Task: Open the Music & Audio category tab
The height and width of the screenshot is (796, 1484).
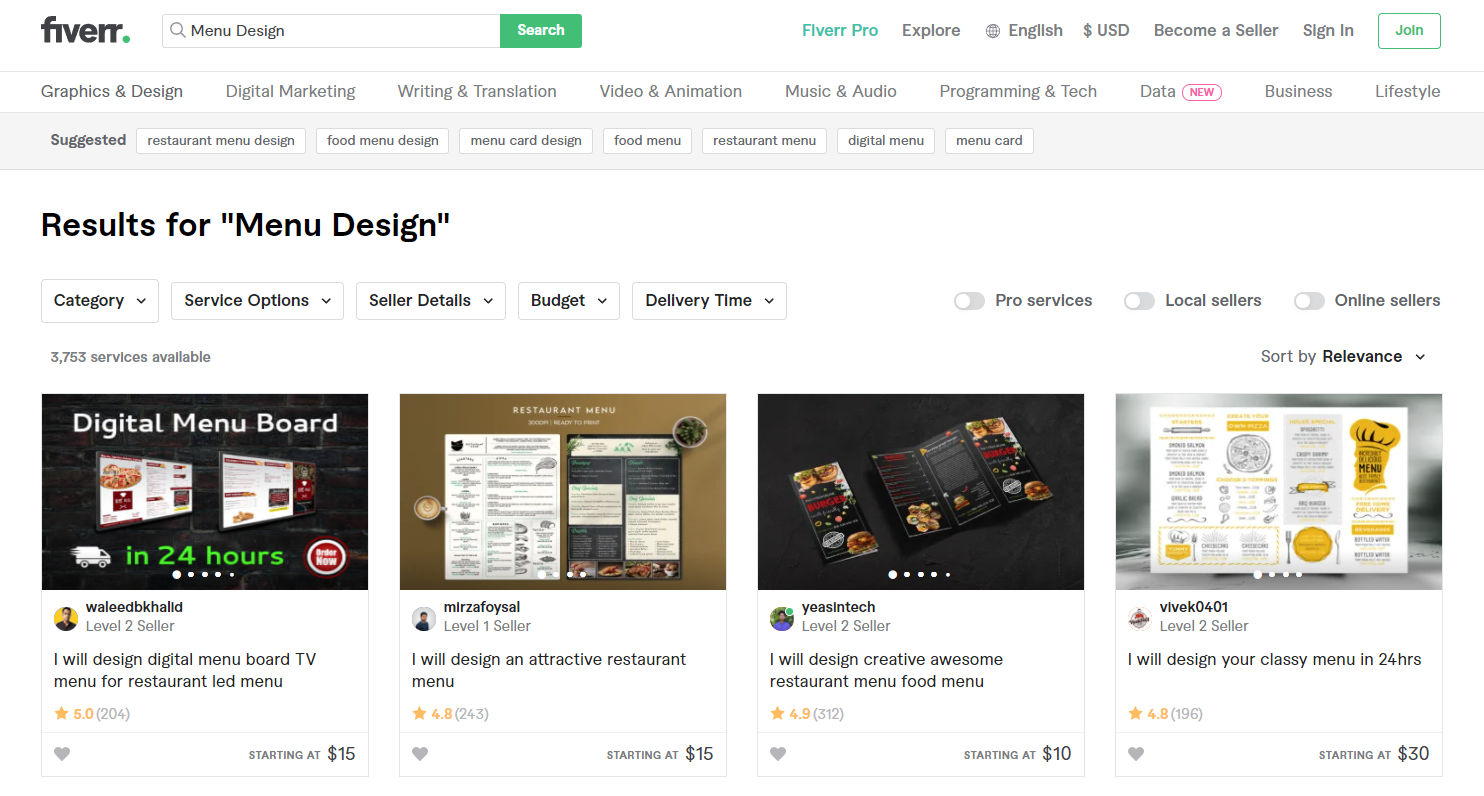Action: (x=840, y=91)
